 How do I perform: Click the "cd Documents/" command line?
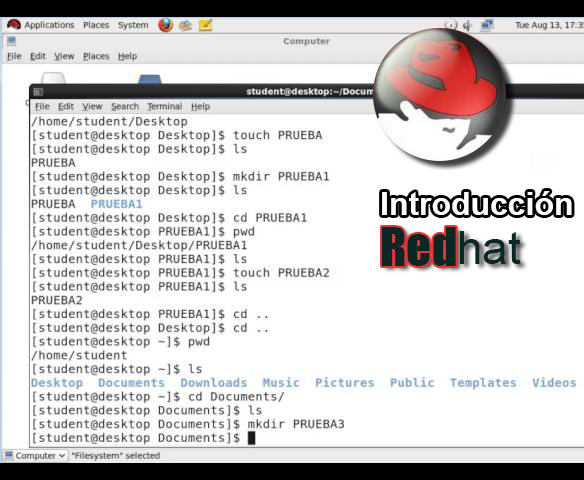click(x=158, y=397)
